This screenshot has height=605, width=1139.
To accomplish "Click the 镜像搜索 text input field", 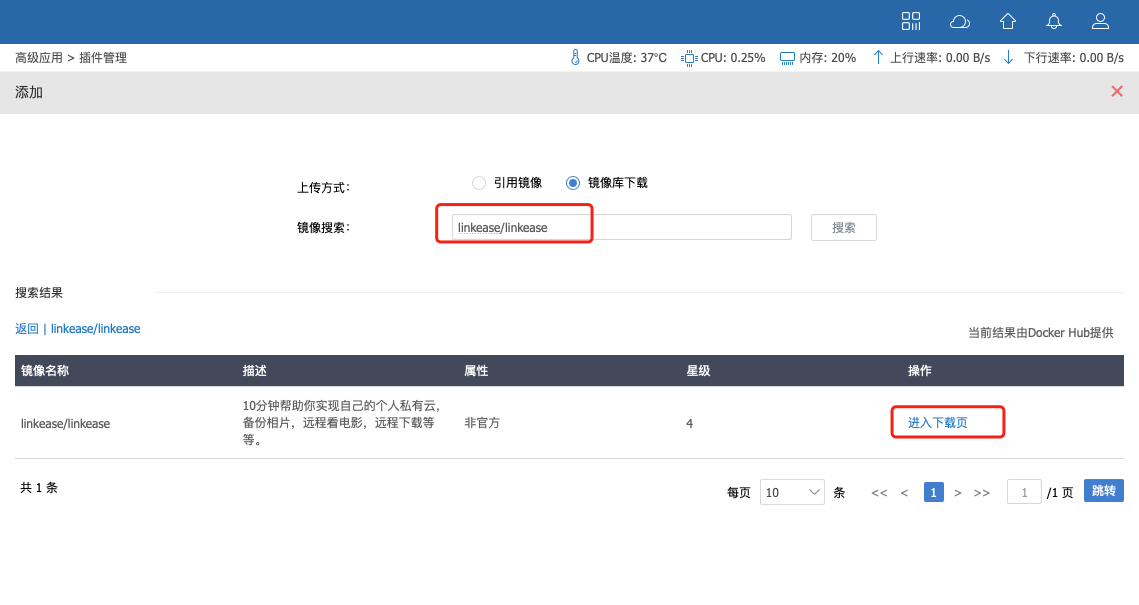I will click(621, 228).
